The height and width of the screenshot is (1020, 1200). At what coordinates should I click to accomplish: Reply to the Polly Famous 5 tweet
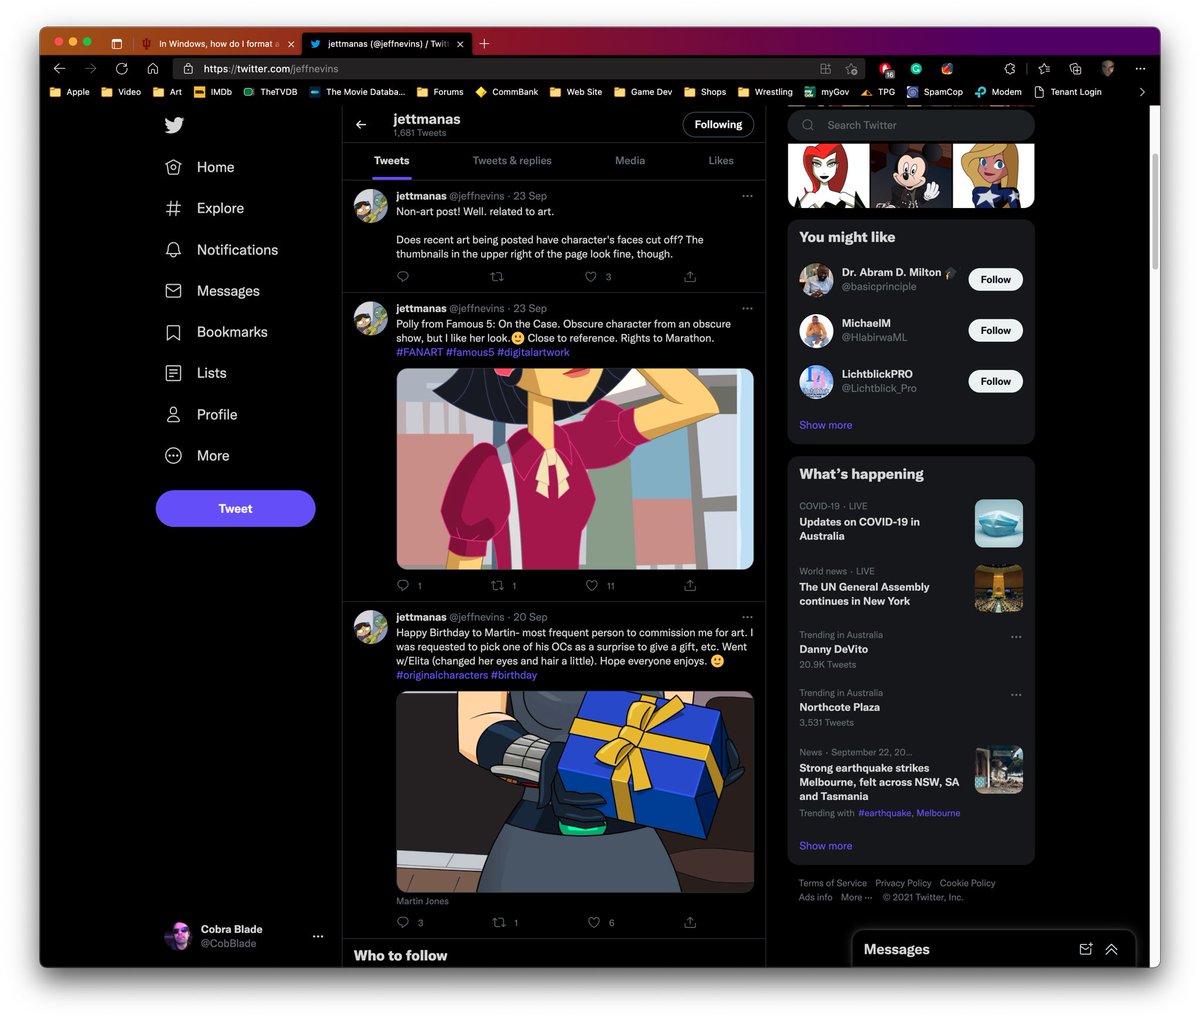(x=403, y=585)
